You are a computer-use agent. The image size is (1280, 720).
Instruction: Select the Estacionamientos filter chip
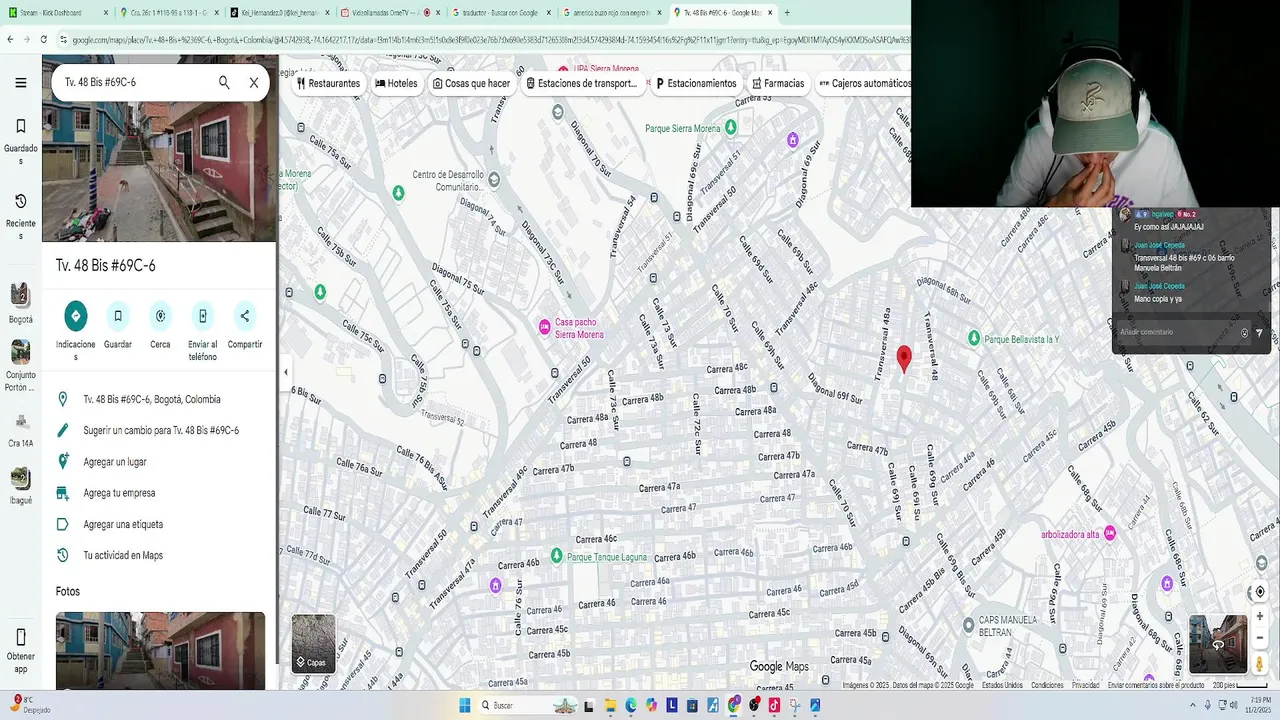click(x=696, y=84)
